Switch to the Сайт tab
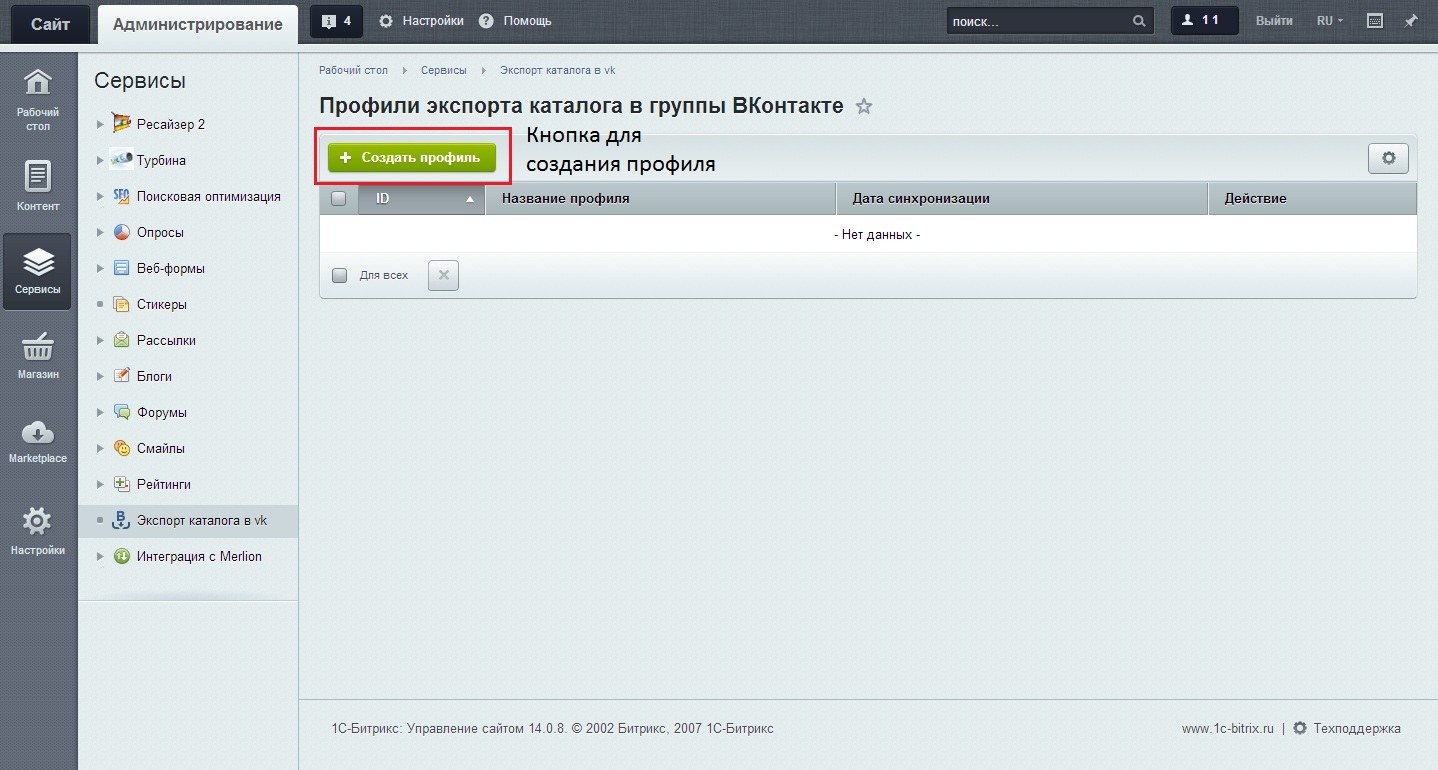Screen dimensions: 1438x770 [x=49, y=22]
